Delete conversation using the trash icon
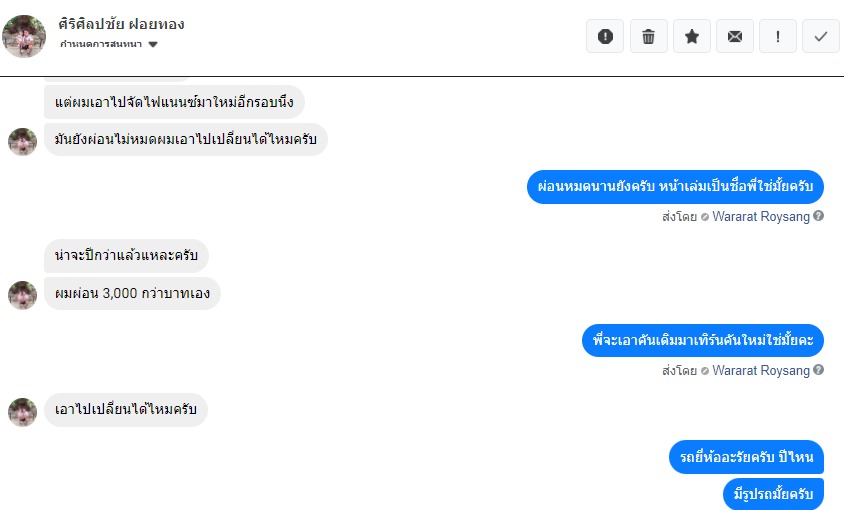Screen dimensions: 844x510 coord(649,36)
